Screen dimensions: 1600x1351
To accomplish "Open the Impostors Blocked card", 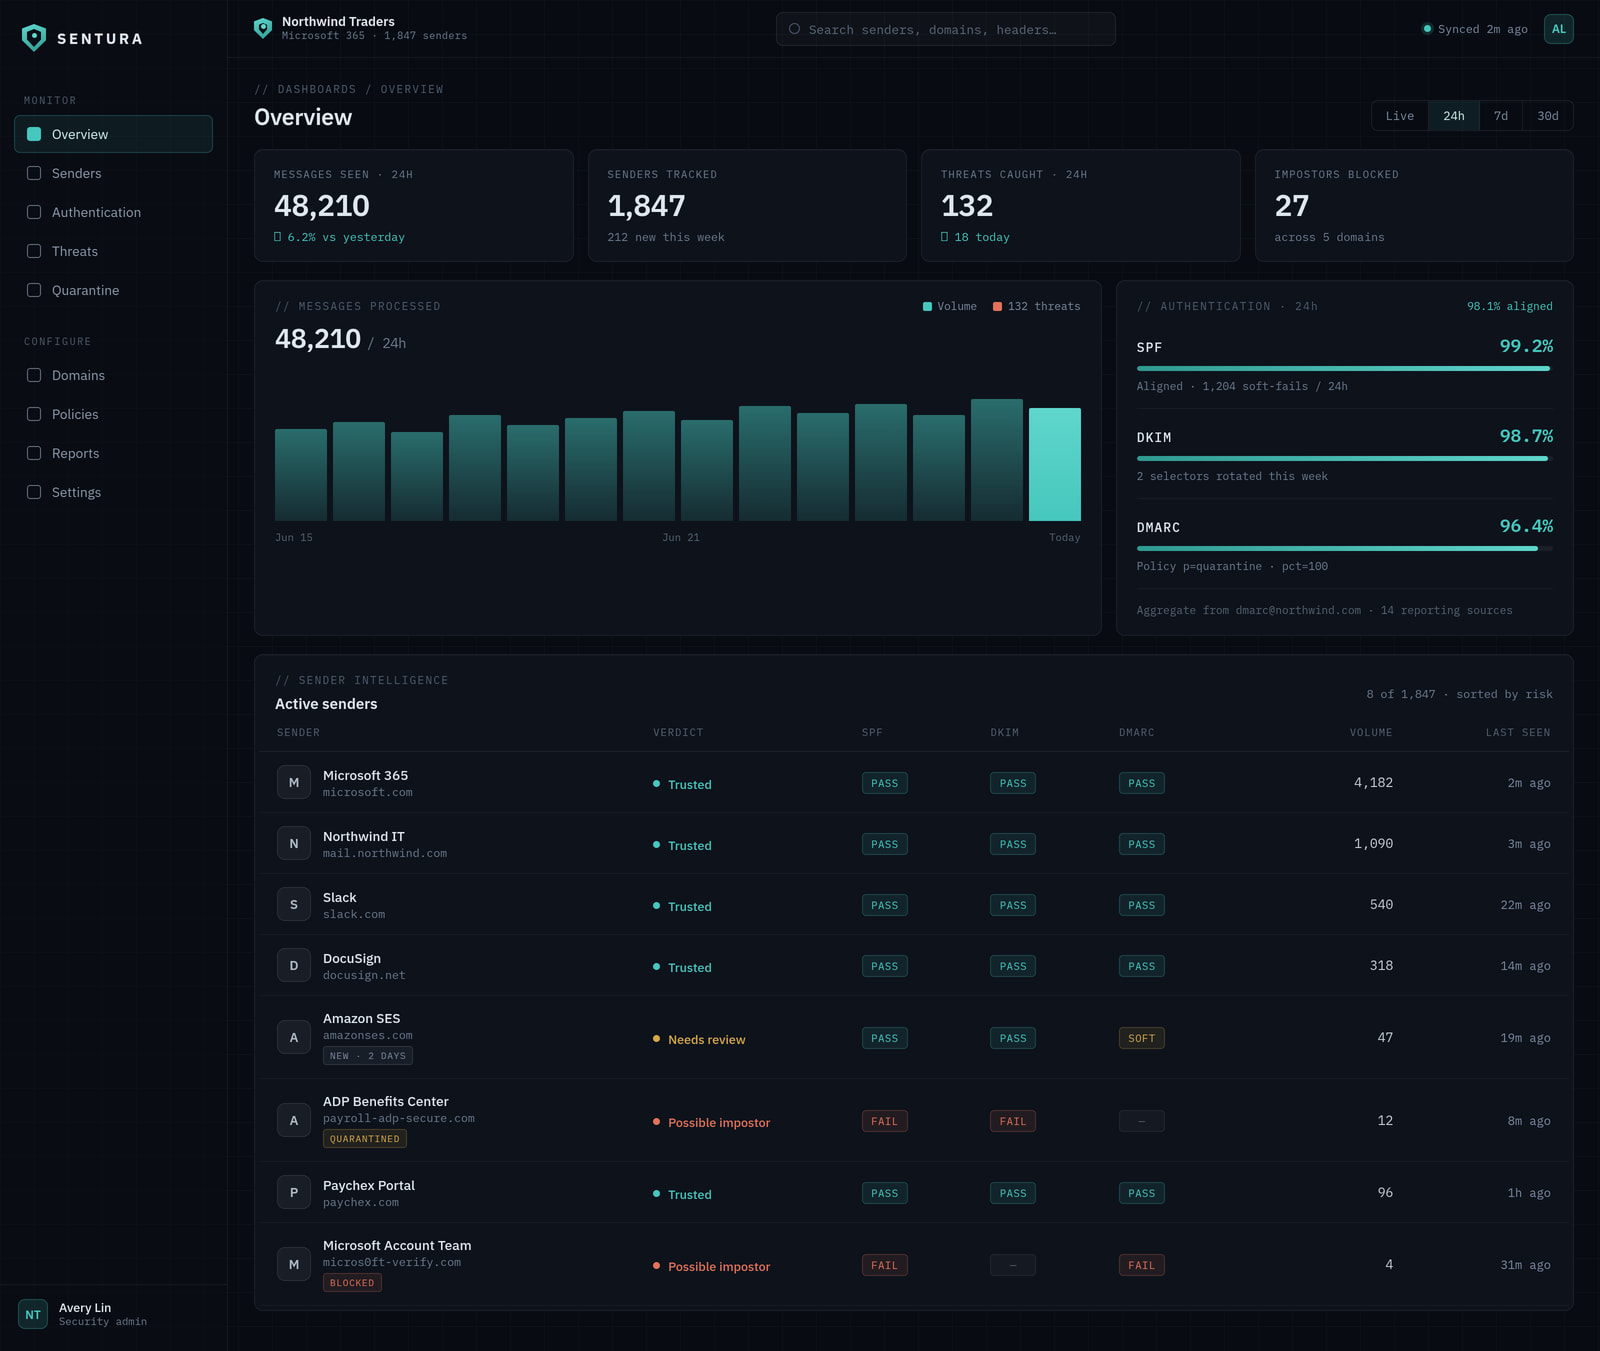I will coord(1414,206).
